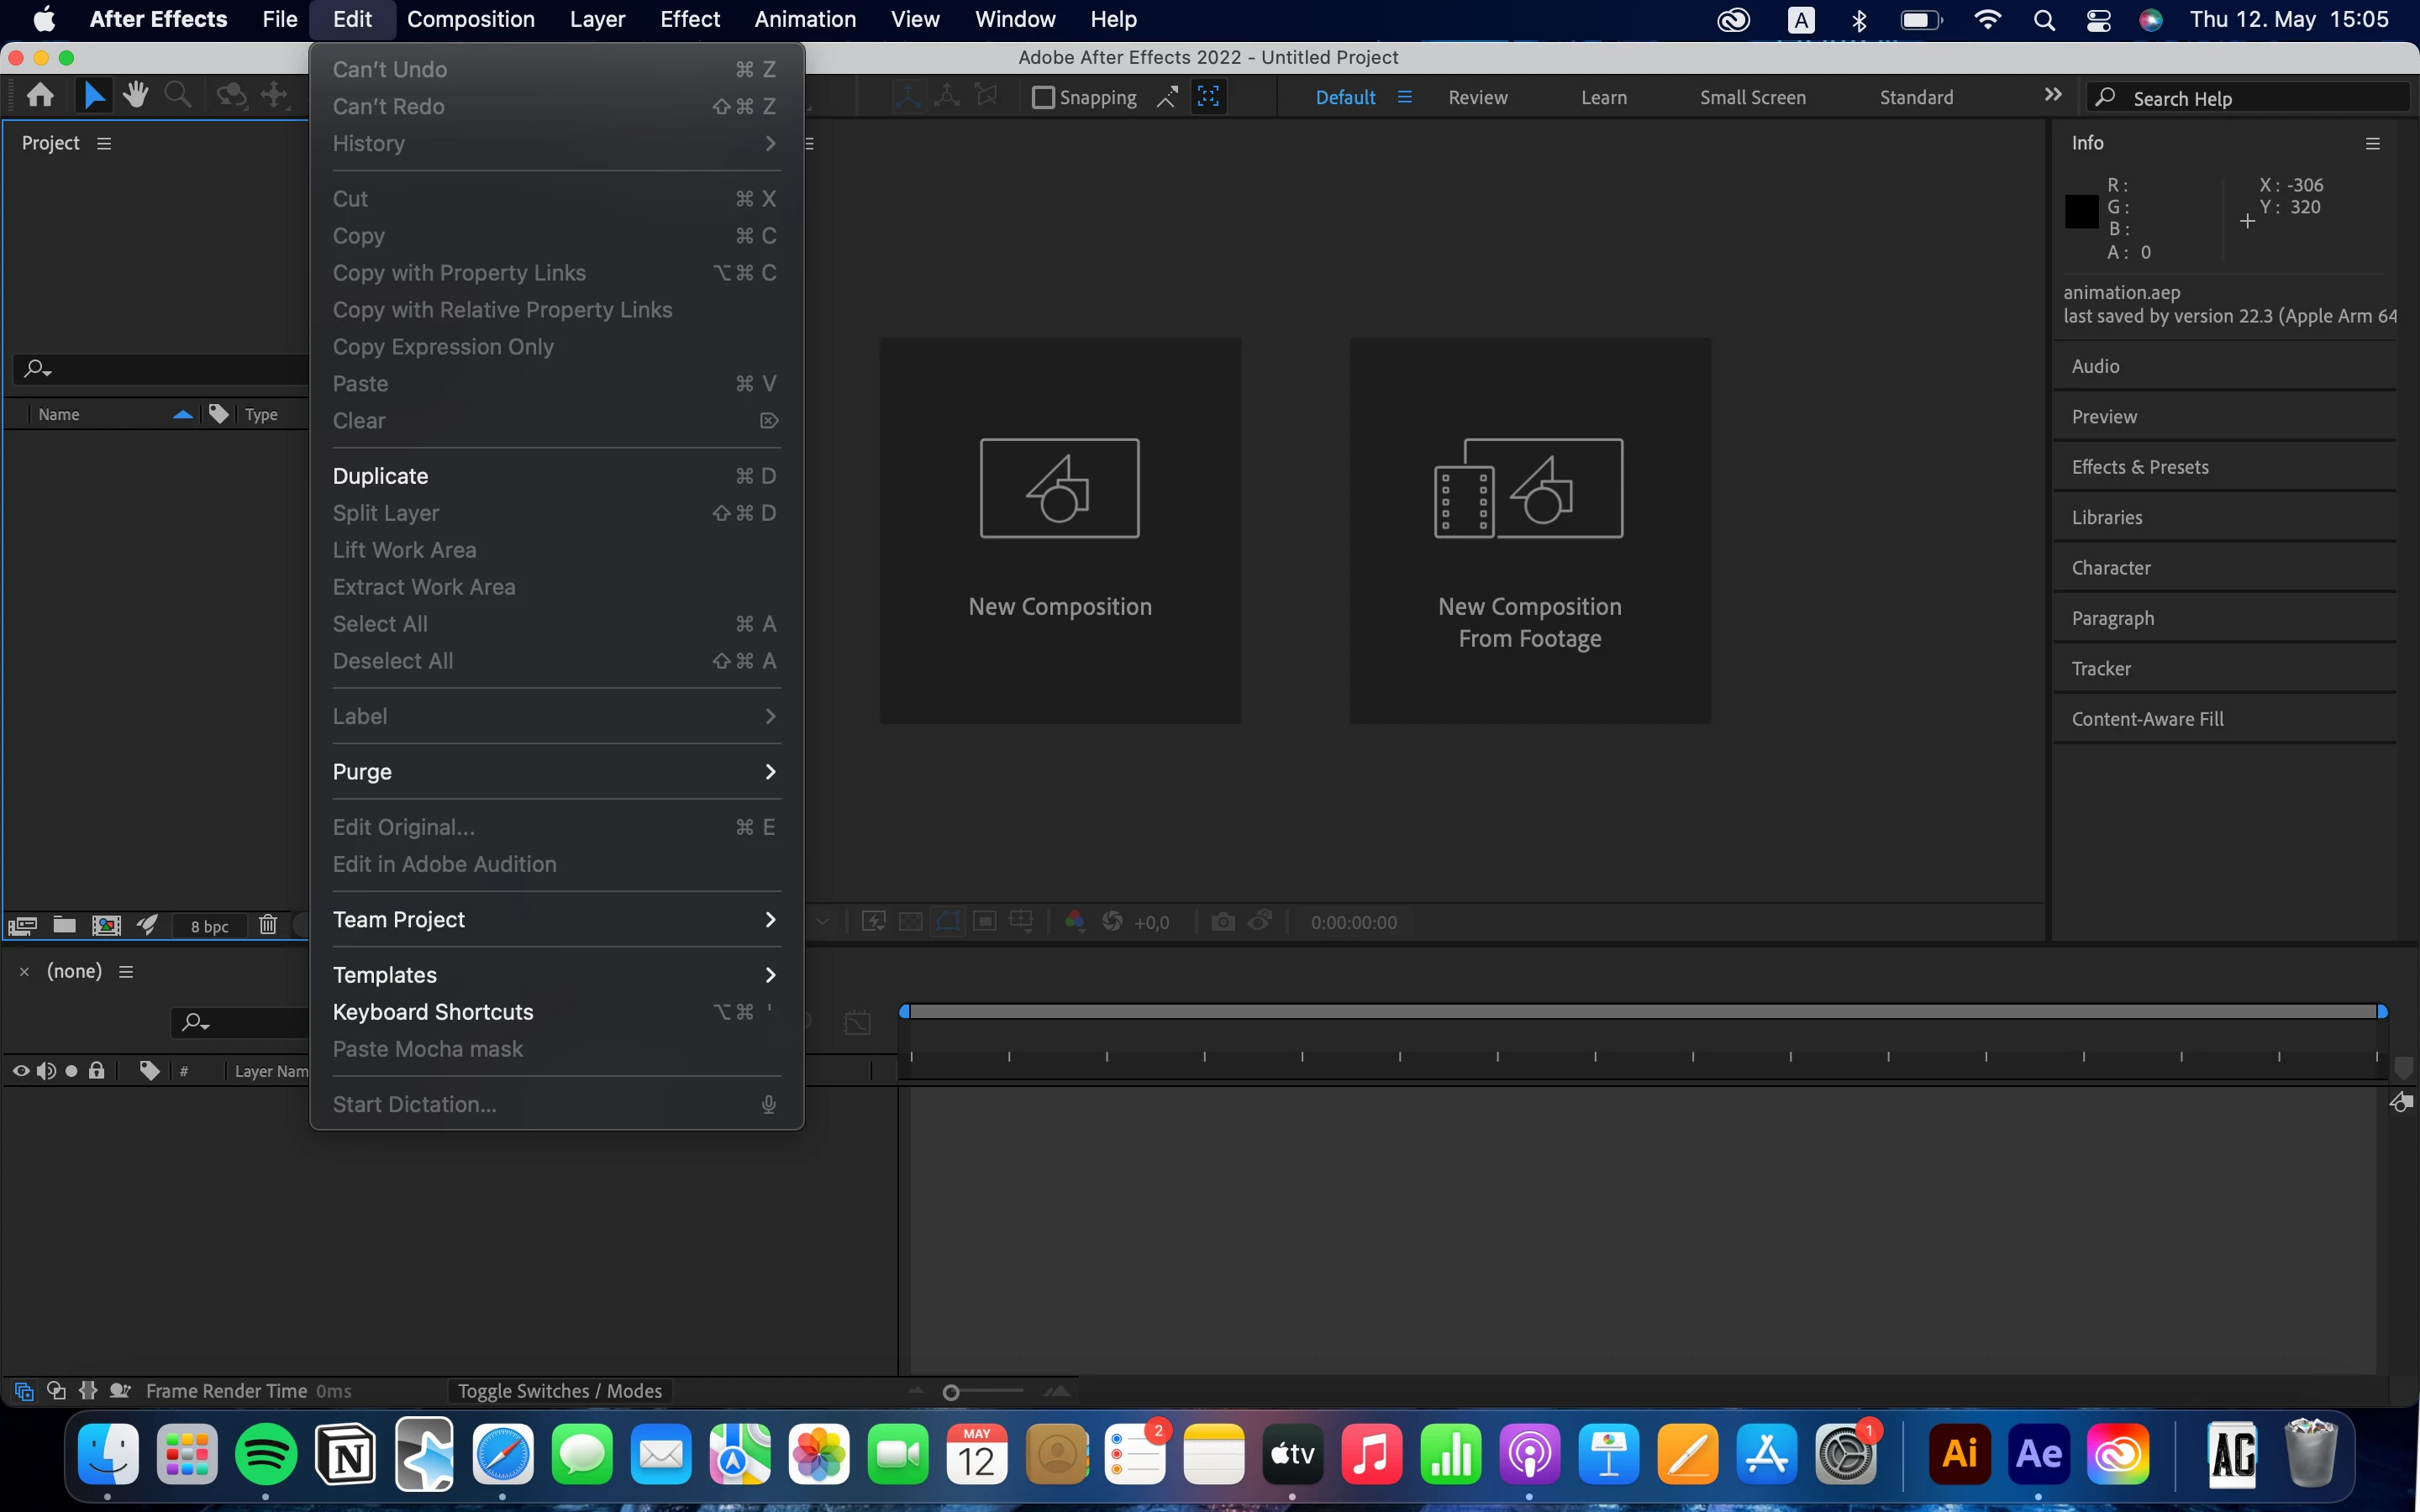Switch to the Small Screen workspace

1752,97
